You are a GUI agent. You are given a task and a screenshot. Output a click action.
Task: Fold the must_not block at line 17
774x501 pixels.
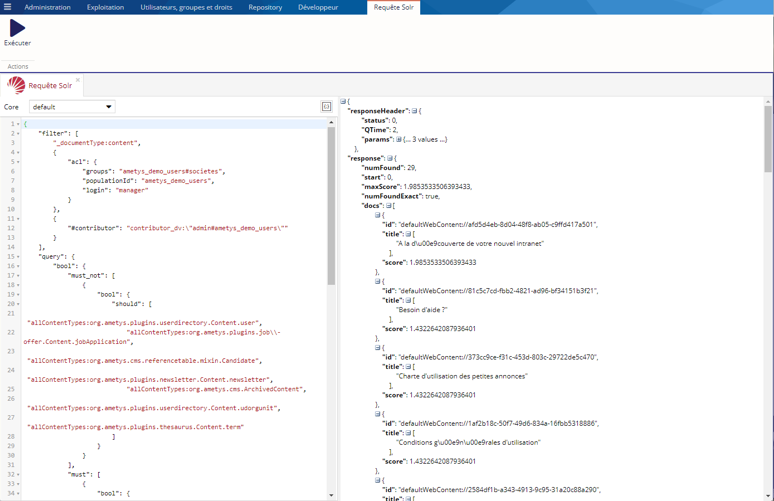(x=18, y=276)
